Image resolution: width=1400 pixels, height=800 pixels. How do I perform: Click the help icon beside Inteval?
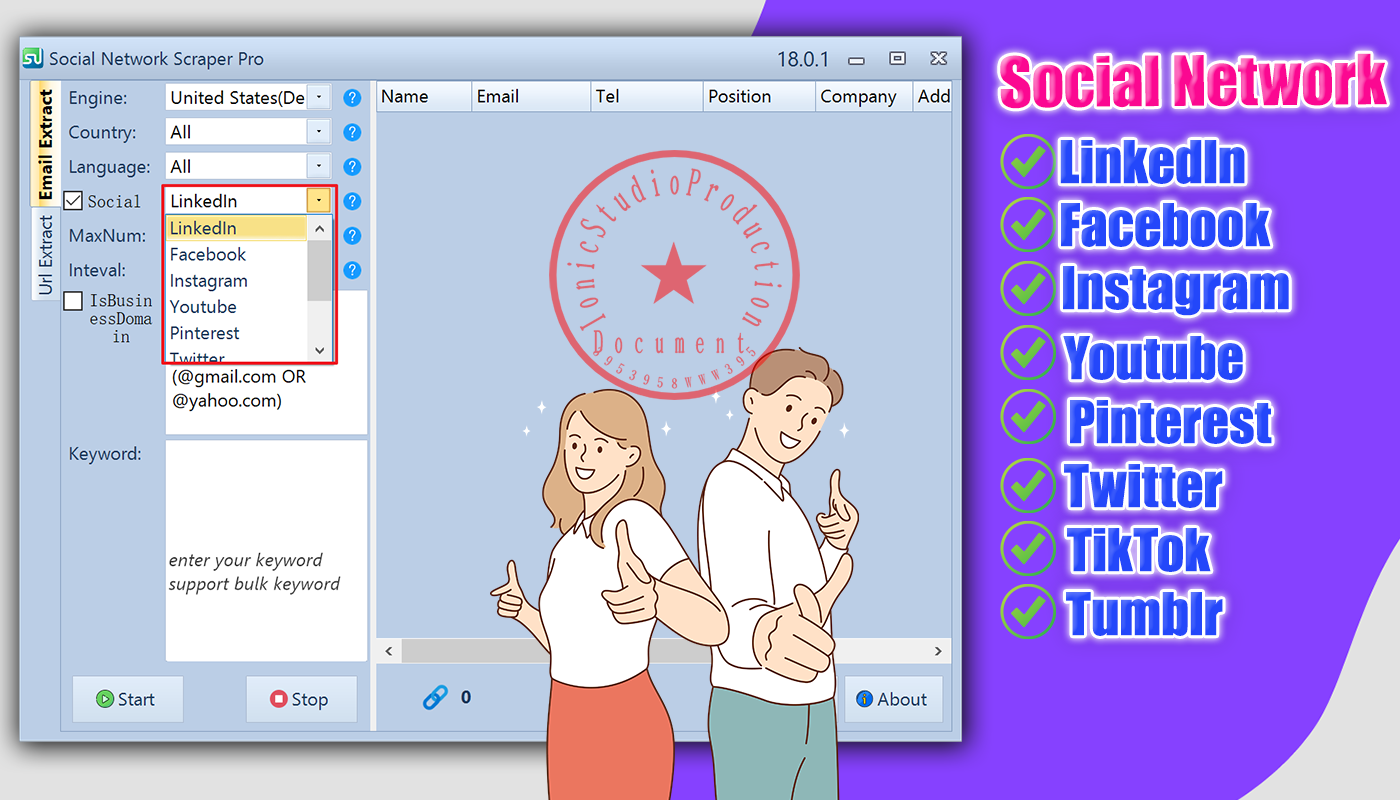tap(352, 270)
